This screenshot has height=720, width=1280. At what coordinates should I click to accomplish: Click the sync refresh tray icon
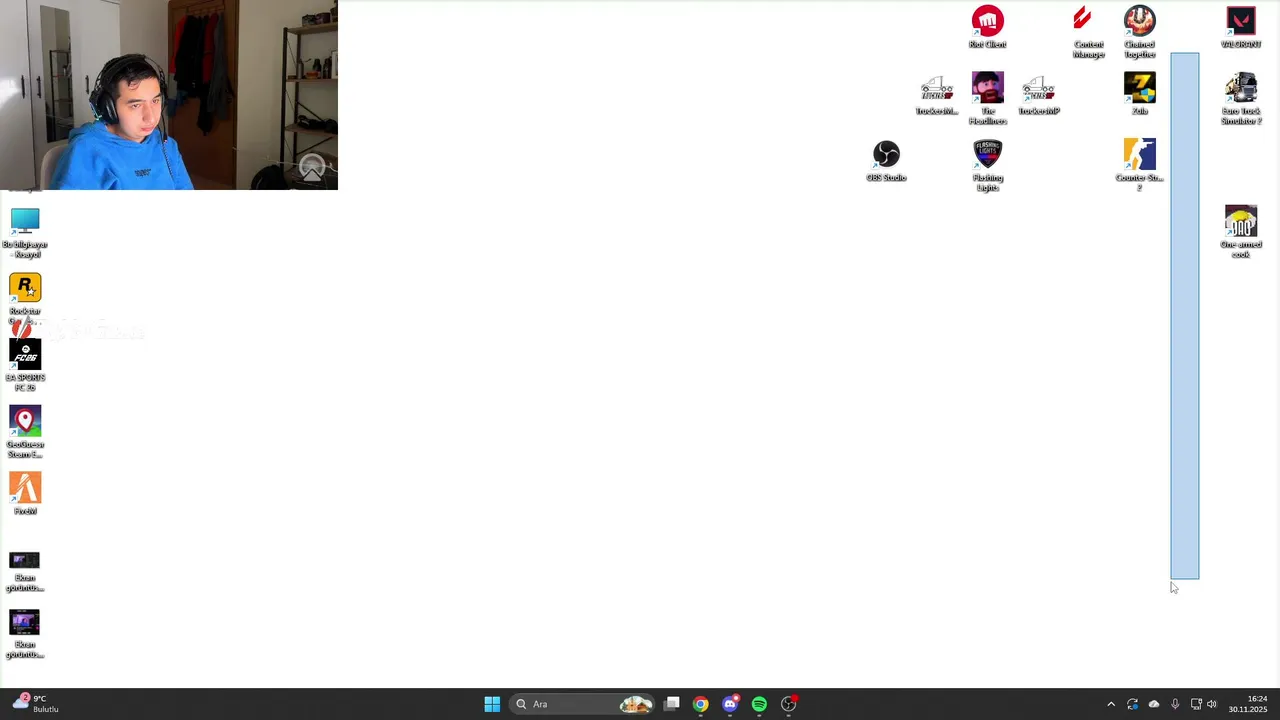click(x=1132, y=704)
